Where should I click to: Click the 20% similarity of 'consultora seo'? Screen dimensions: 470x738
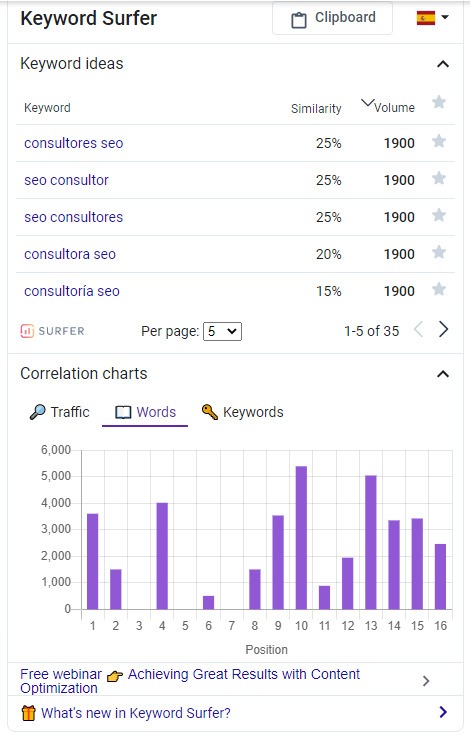pyautogui.click(x=328, y=254)
